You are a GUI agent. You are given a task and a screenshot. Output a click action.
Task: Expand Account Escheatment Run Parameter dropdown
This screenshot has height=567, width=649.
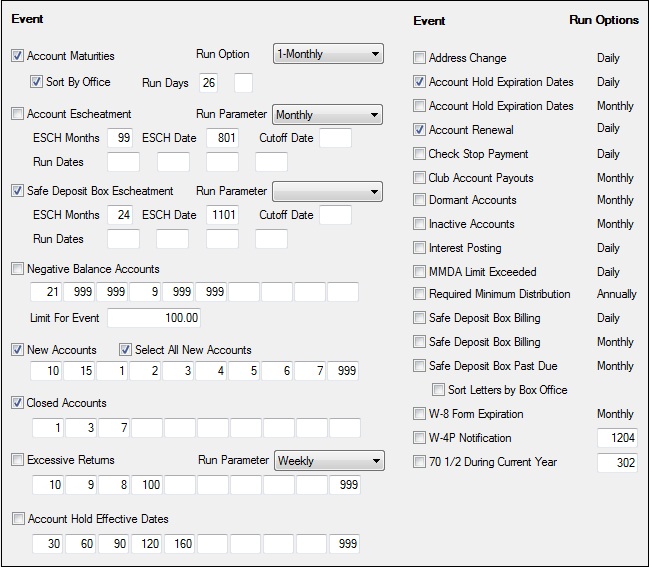tap(328, 115)
